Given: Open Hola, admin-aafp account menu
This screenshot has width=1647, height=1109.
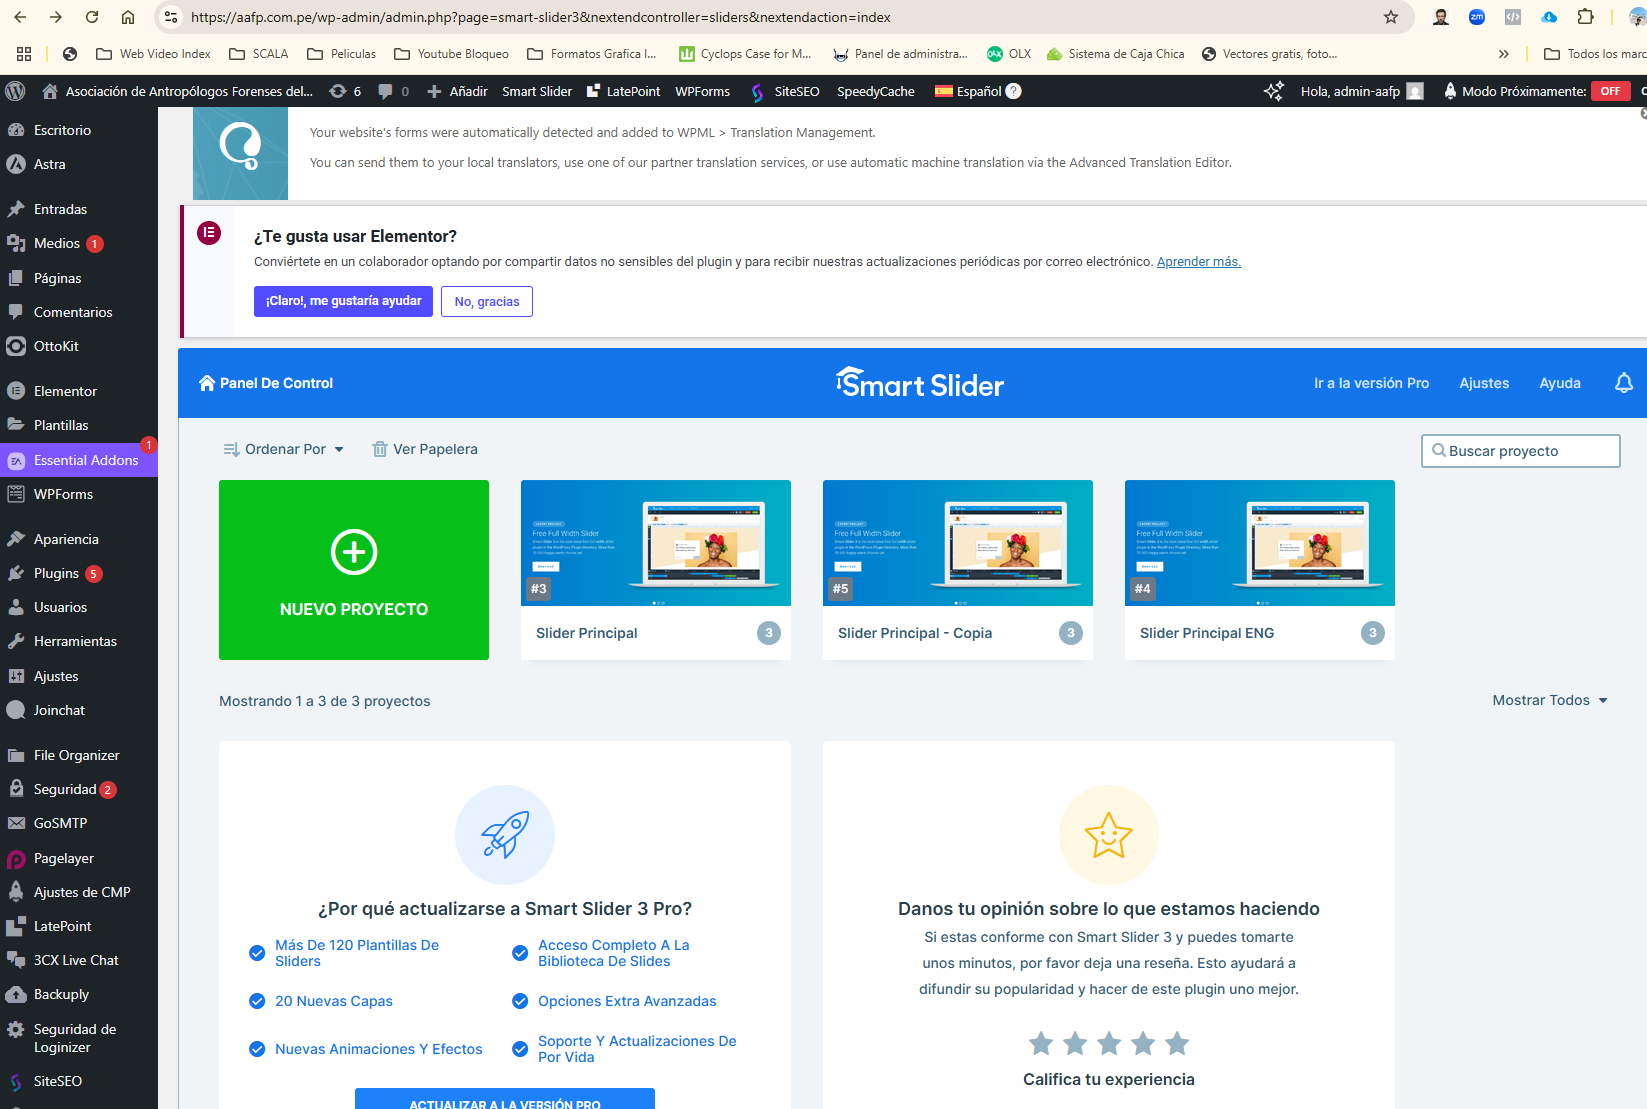Looking at the screenshot, I should 1362,91.
